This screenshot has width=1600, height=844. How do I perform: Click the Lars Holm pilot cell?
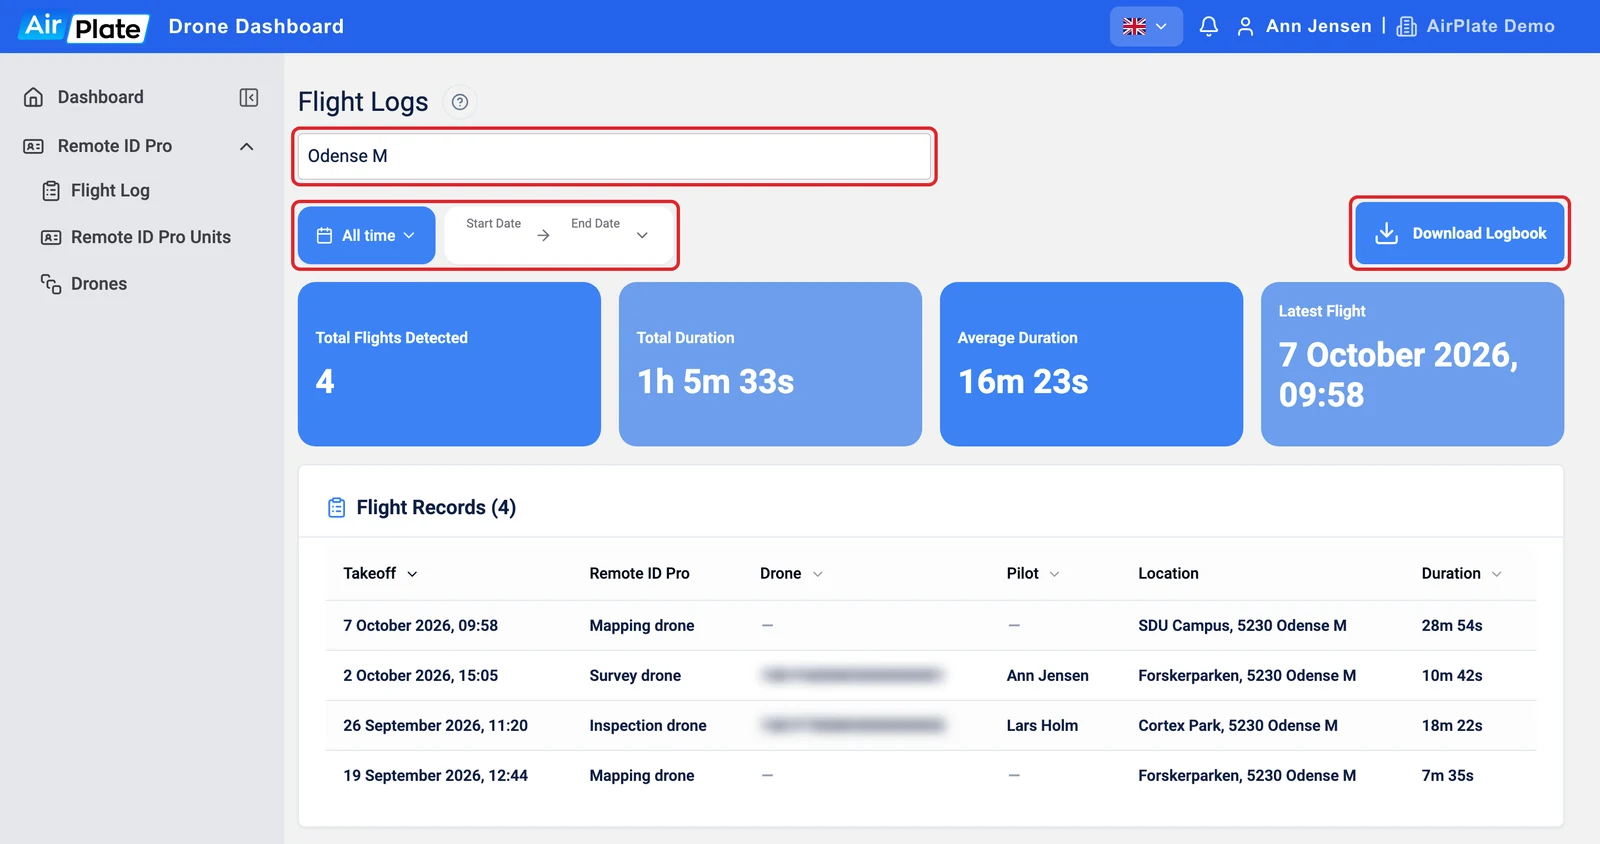(x=1042, y=726)
